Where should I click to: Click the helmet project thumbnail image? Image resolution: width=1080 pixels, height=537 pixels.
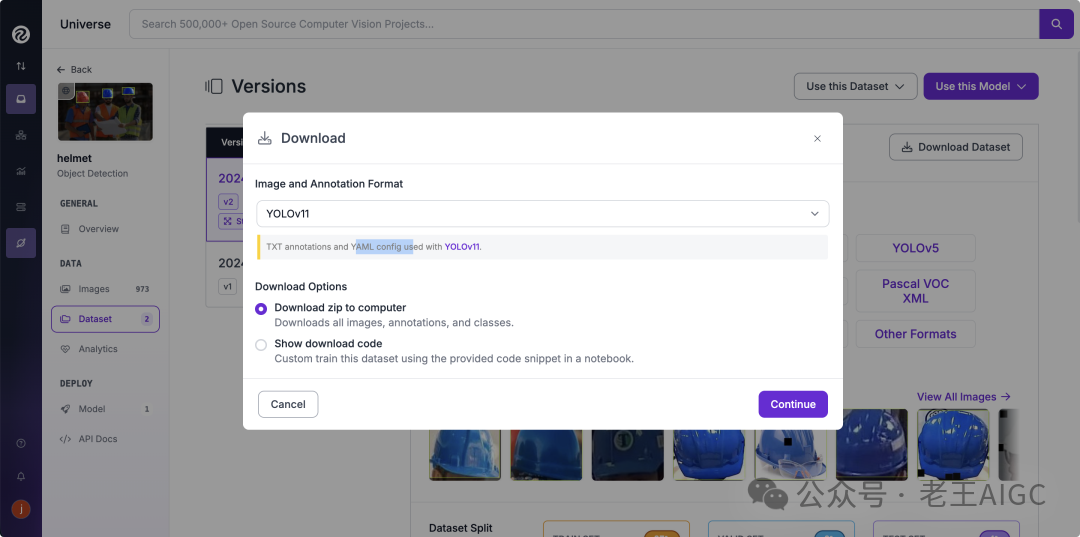(105, 112)
